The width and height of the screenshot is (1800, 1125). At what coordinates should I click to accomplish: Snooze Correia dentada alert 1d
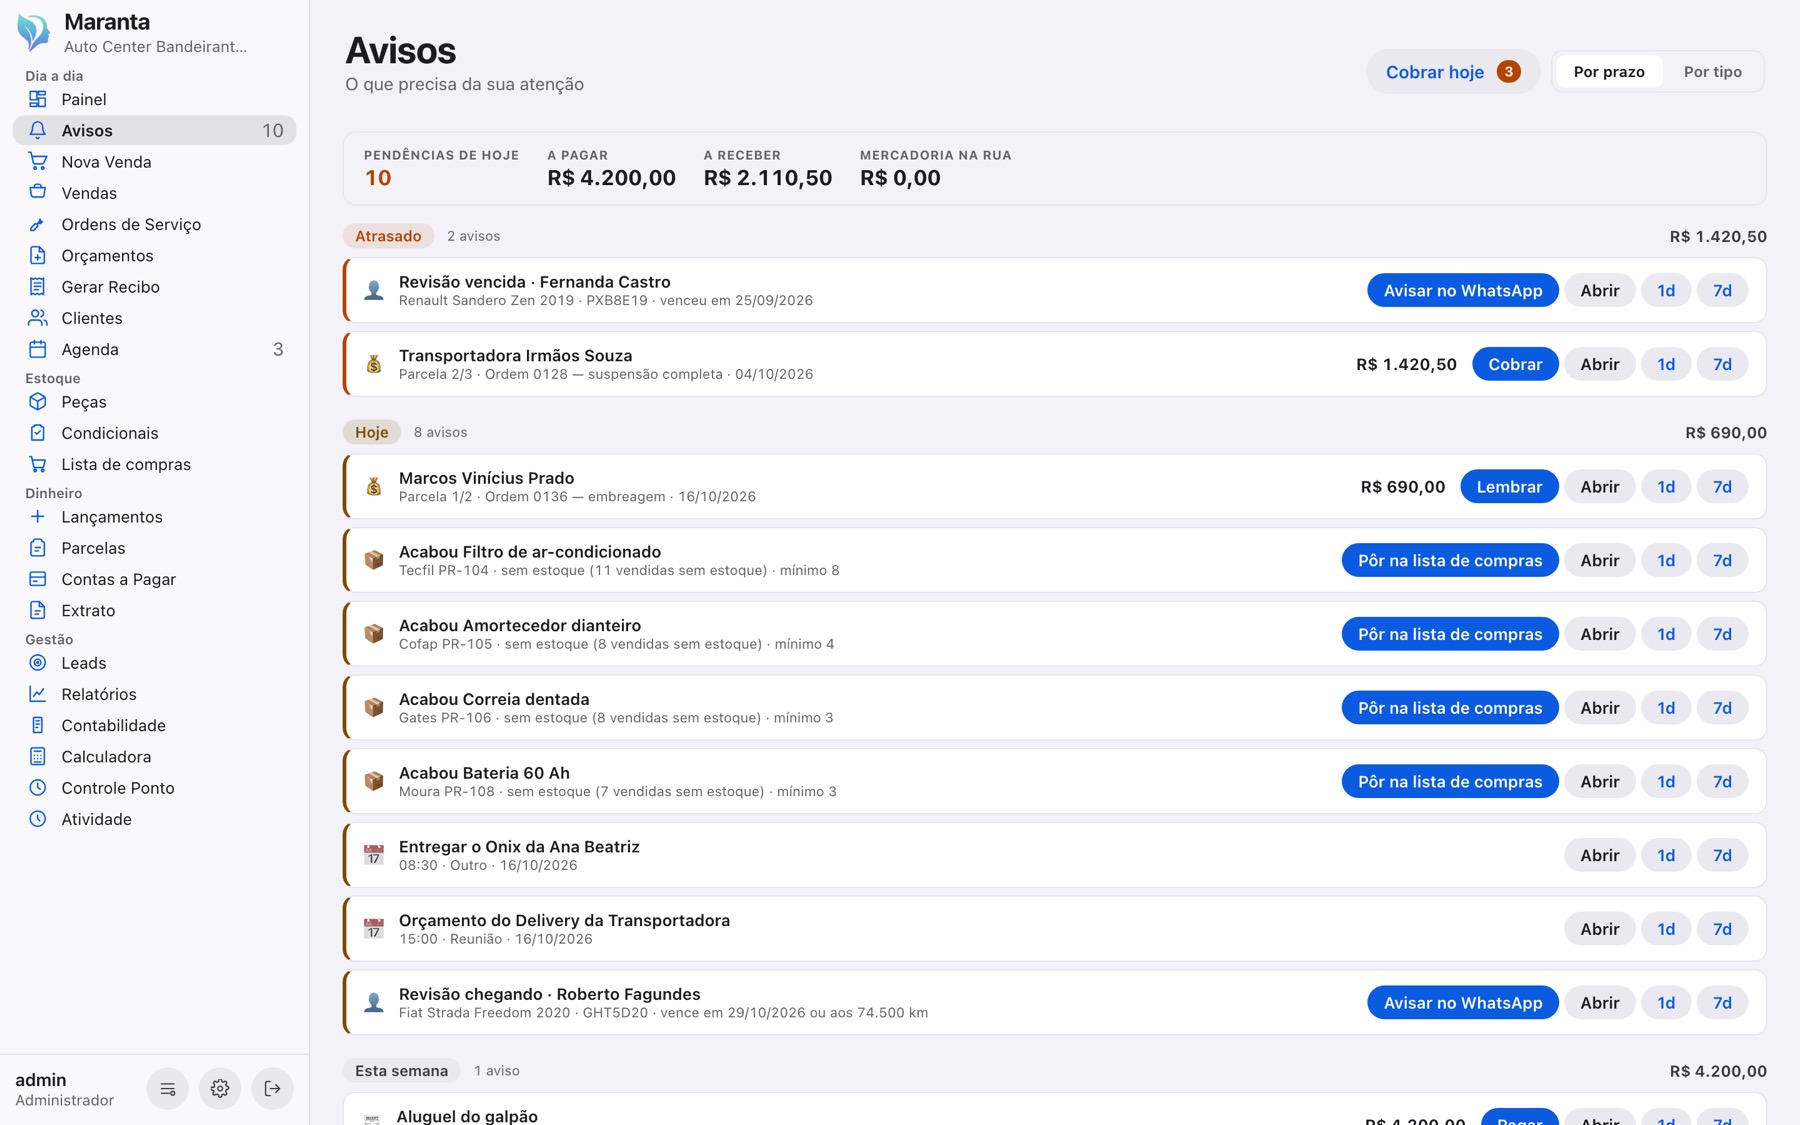(x=1665, y=708)
